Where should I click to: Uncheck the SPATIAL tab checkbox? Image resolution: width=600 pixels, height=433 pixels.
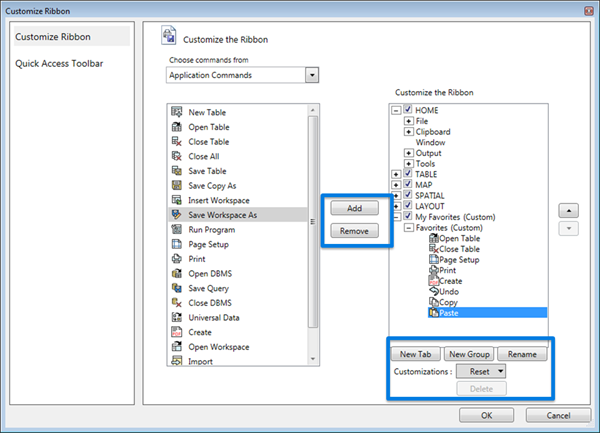(x=408, y=195)
